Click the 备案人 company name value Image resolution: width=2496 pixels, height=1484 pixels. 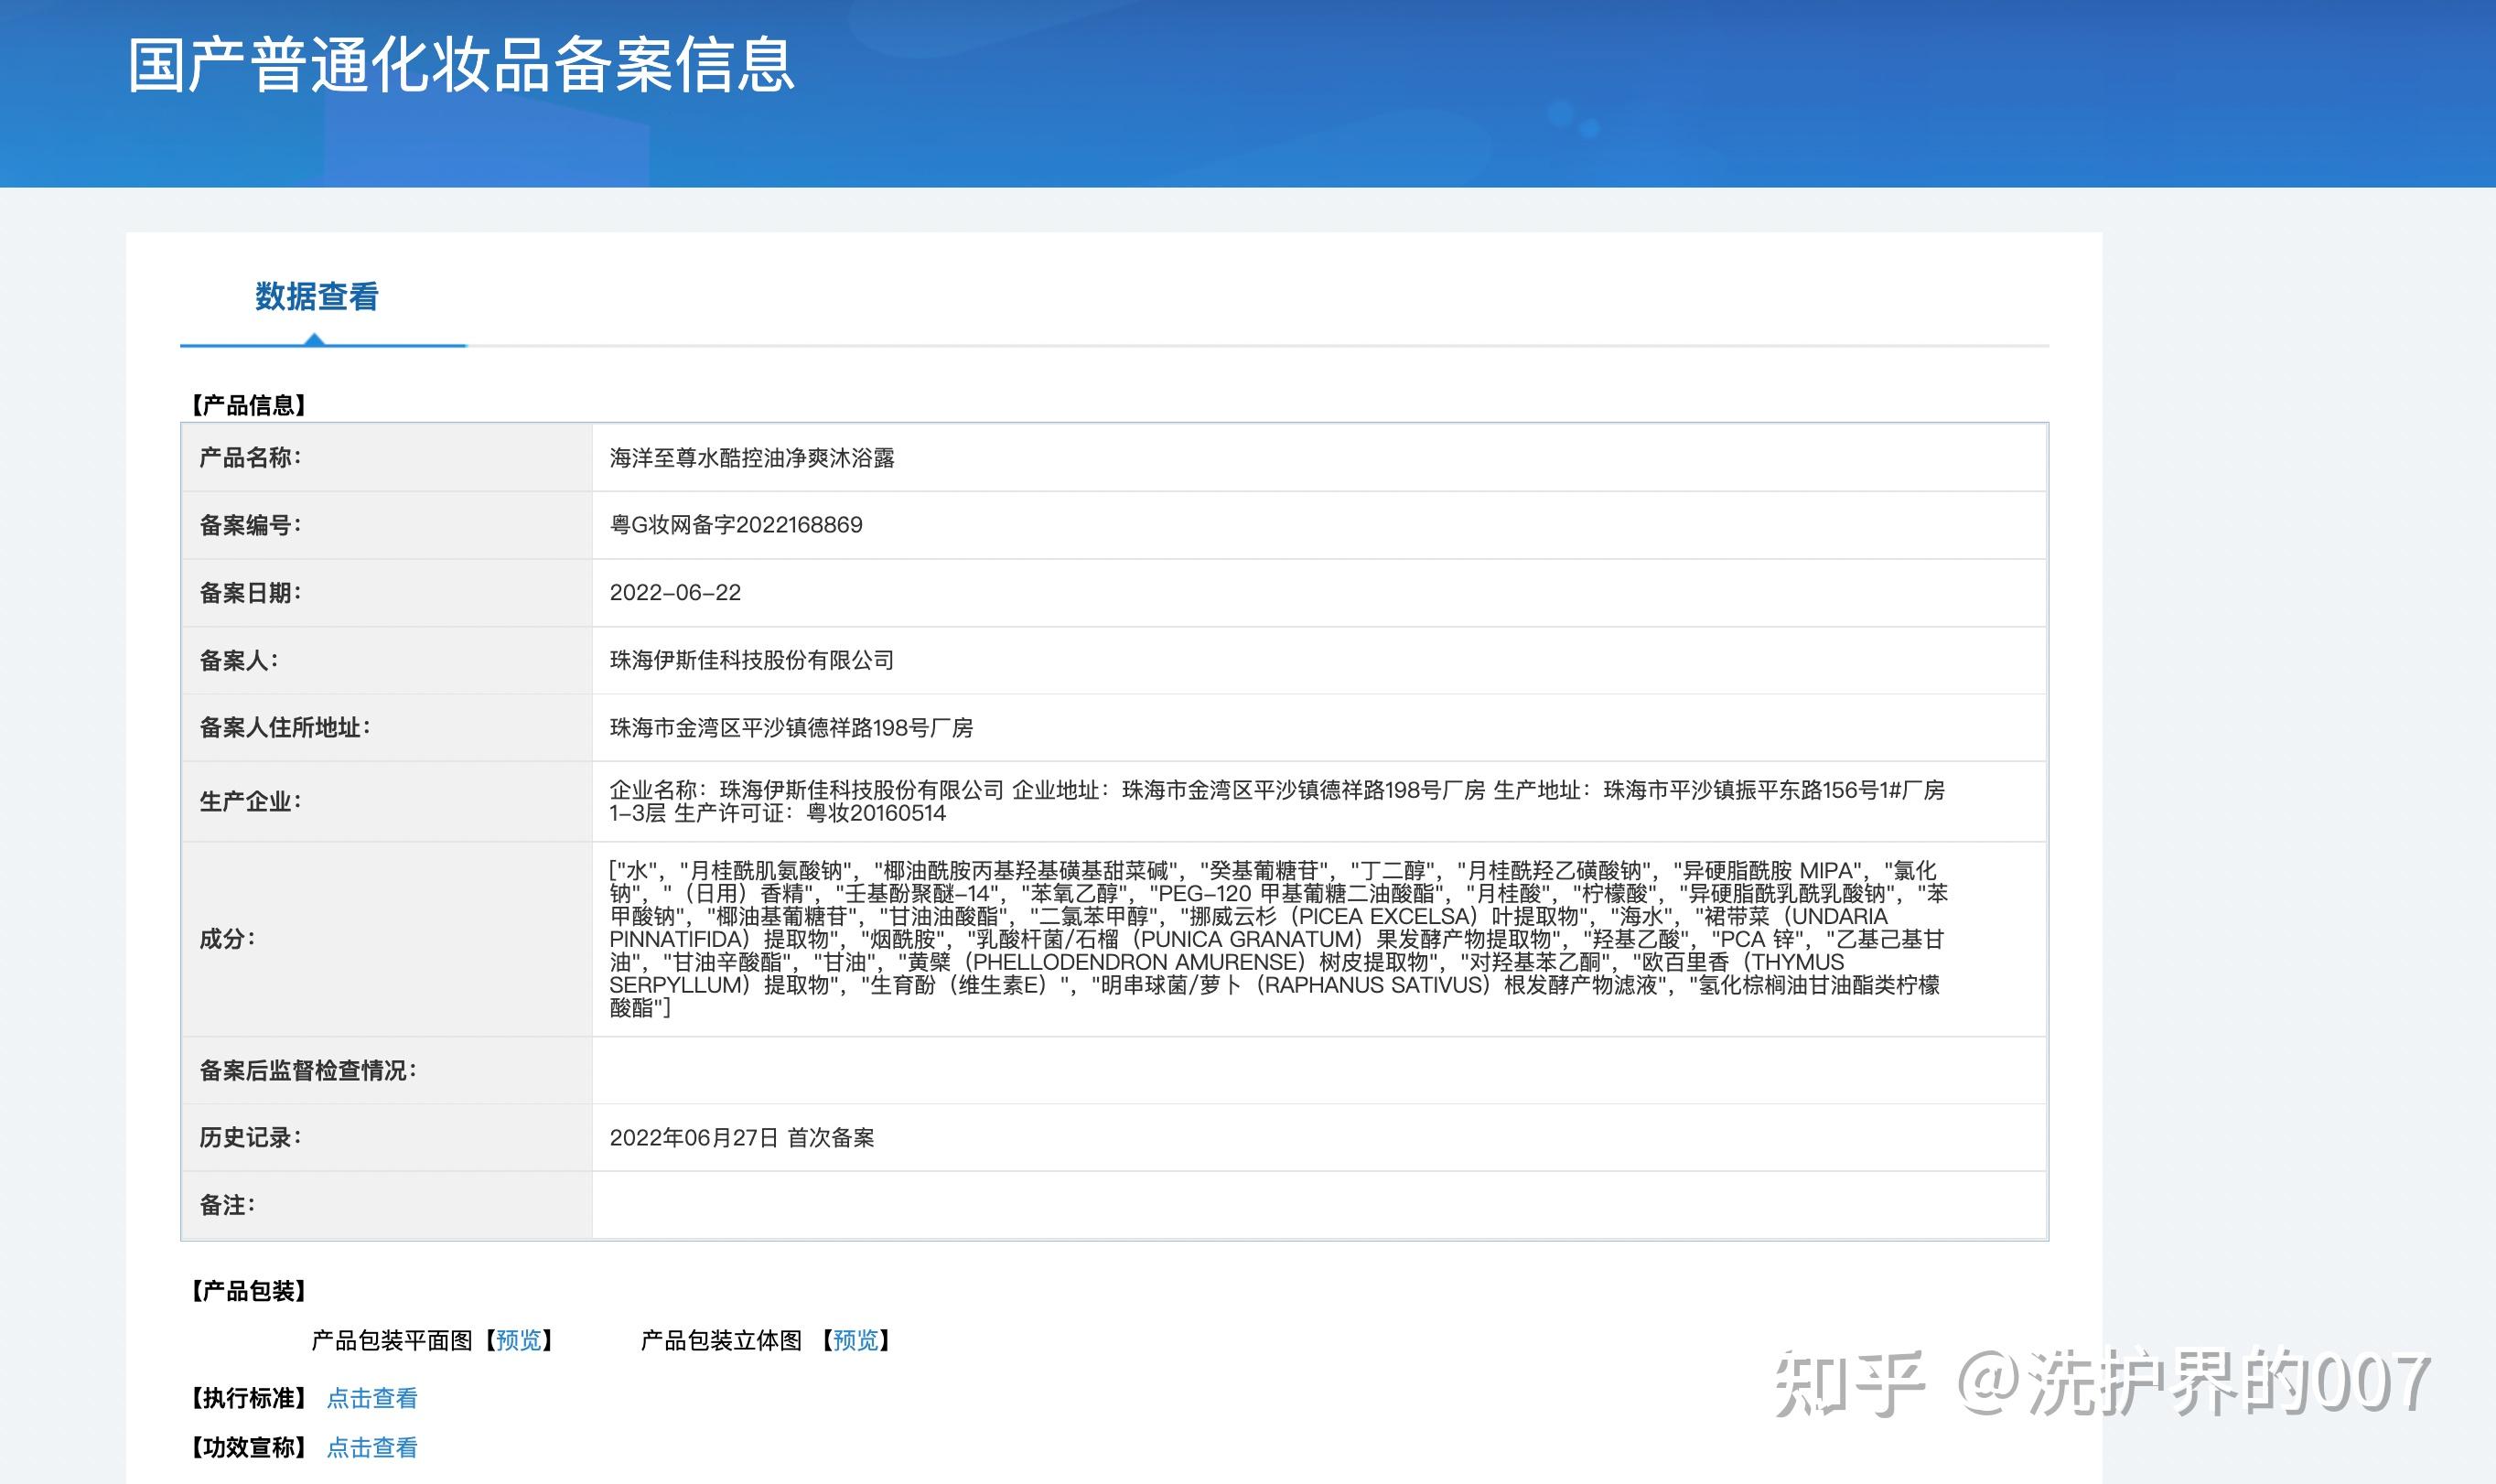[x=752, y=660]
